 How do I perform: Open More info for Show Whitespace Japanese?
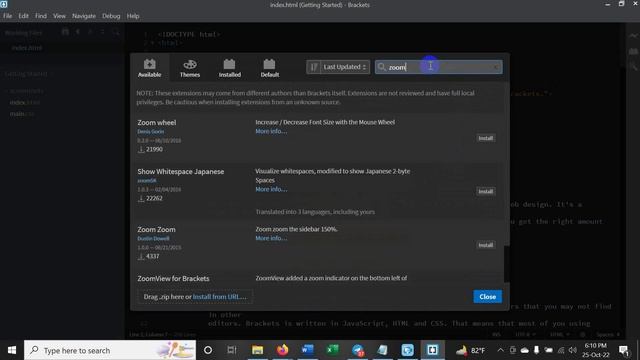[271, 189]
